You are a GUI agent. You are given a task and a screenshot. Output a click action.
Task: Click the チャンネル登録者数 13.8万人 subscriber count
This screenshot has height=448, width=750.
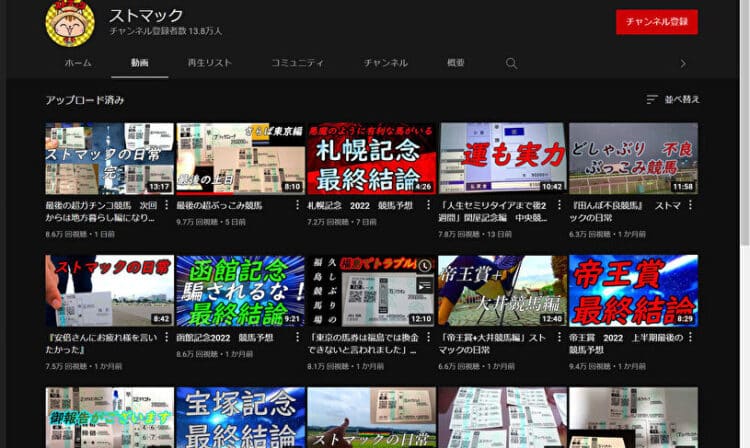point(165,31)
